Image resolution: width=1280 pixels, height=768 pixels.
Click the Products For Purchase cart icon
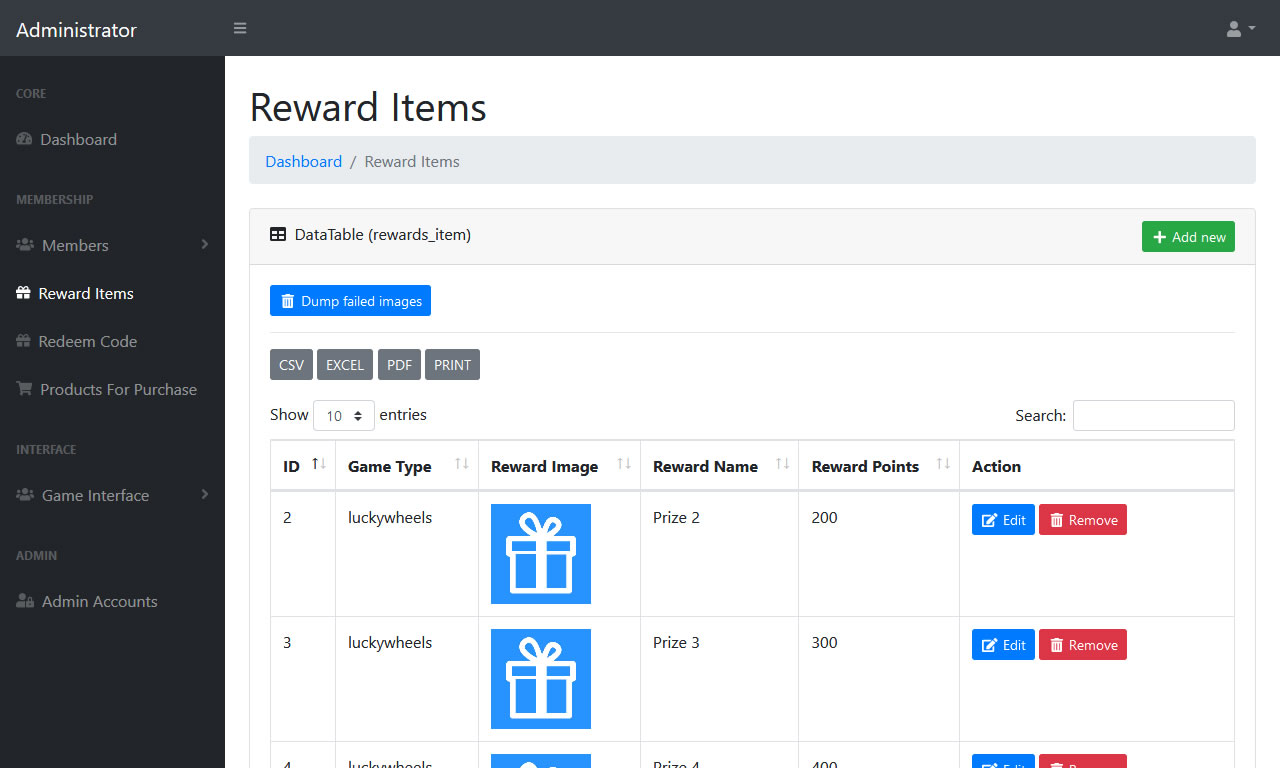[22, 389]
